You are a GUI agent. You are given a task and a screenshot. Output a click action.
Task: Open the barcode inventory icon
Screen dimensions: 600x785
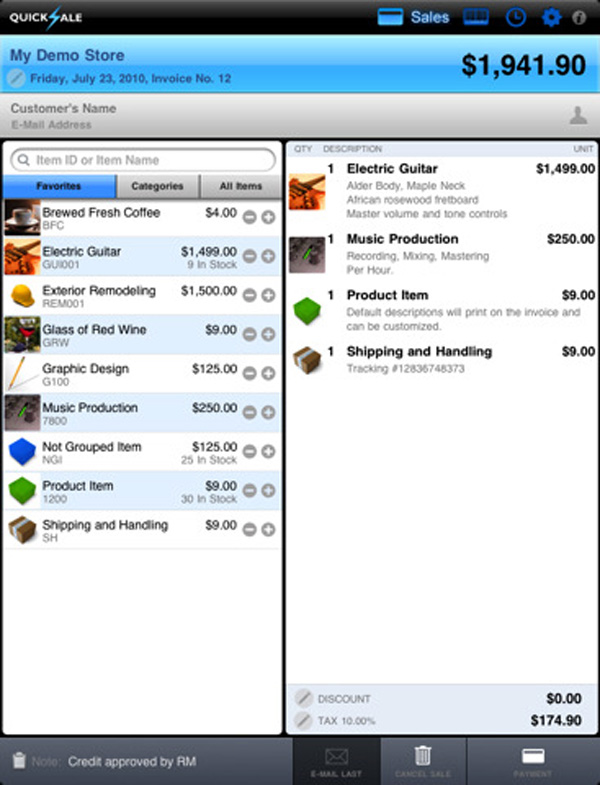[476, 18]
